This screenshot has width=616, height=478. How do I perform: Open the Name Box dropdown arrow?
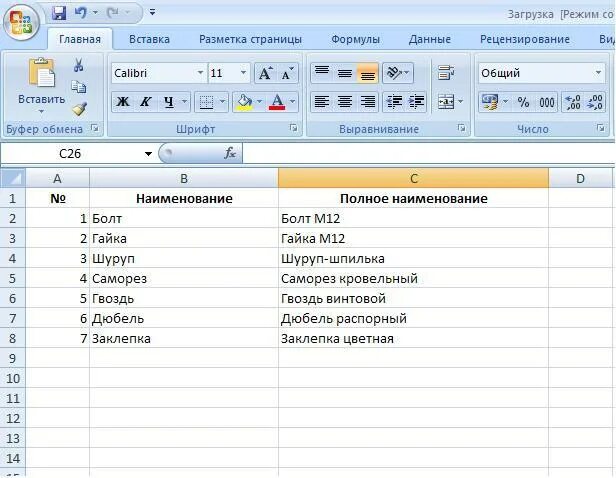tap(148, 154)
